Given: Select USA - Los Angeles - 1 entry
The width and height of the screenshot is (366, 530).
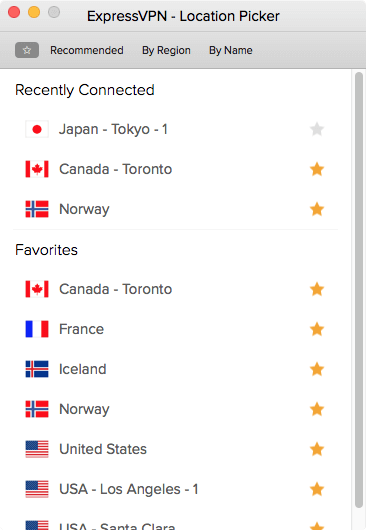Looking at the screenshot, I should coord(175,489).
